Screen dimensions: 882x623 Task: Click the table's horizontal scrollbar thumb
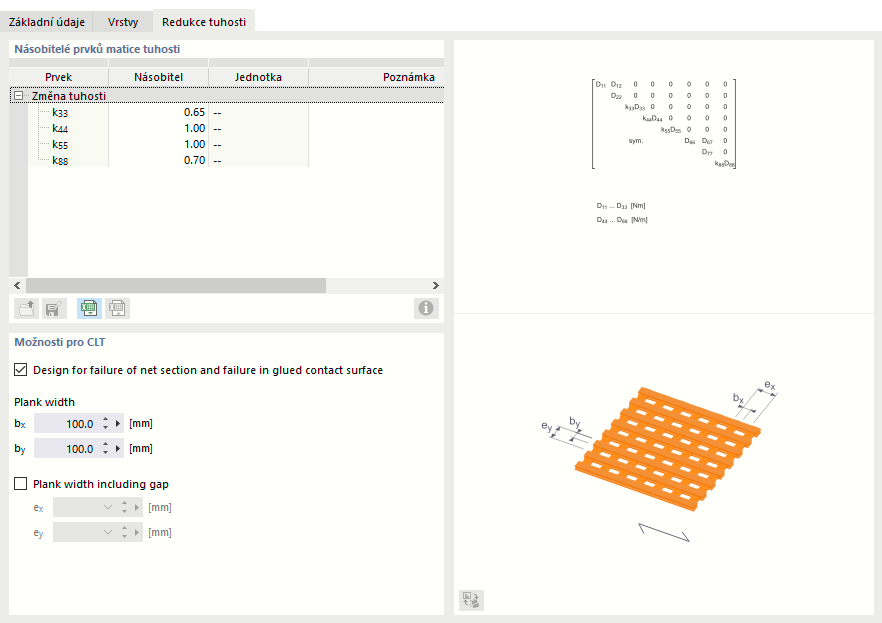coord(177,285)
